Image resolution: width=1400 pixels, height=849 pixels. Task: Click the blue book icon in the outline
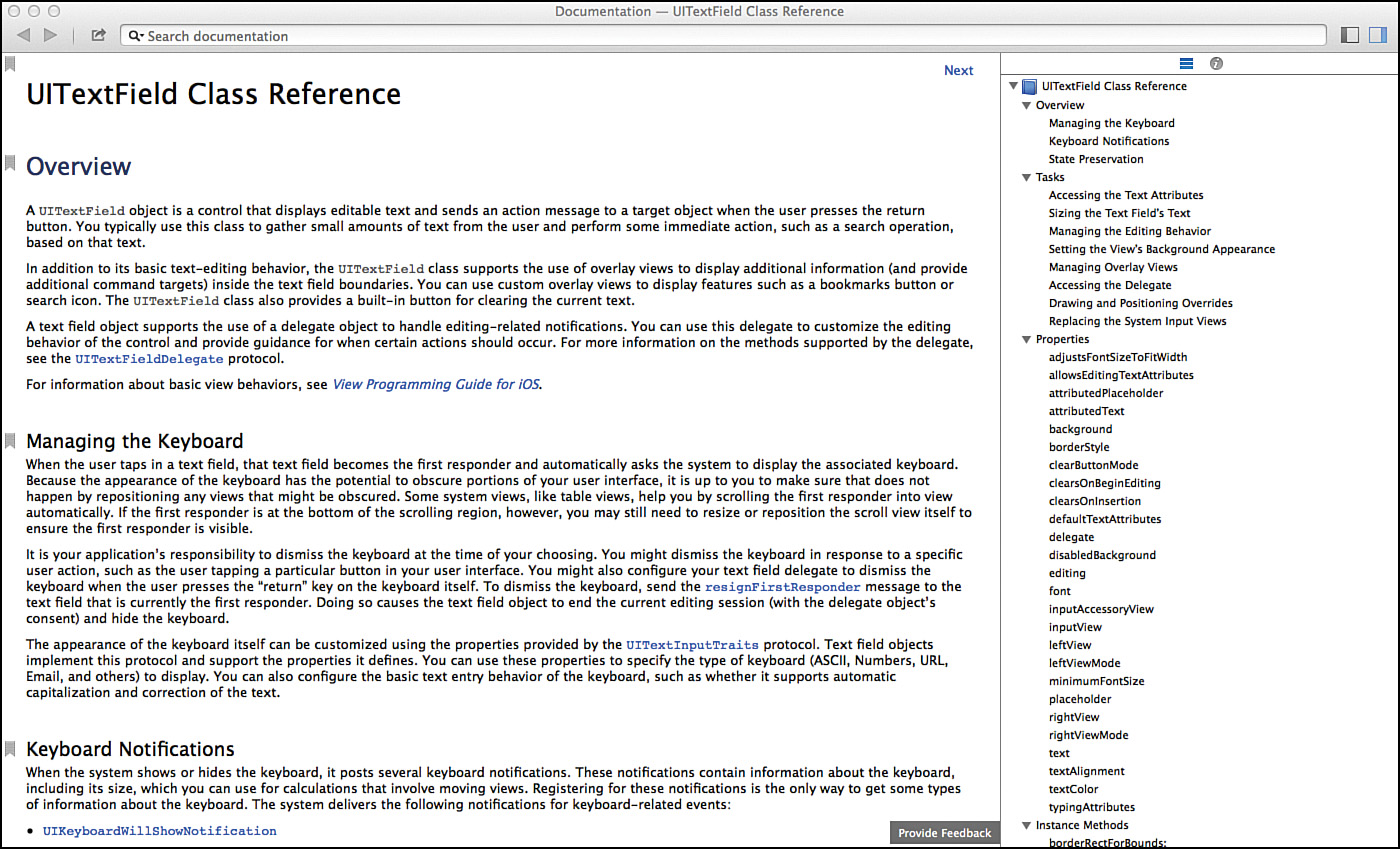coord(1029,86)
